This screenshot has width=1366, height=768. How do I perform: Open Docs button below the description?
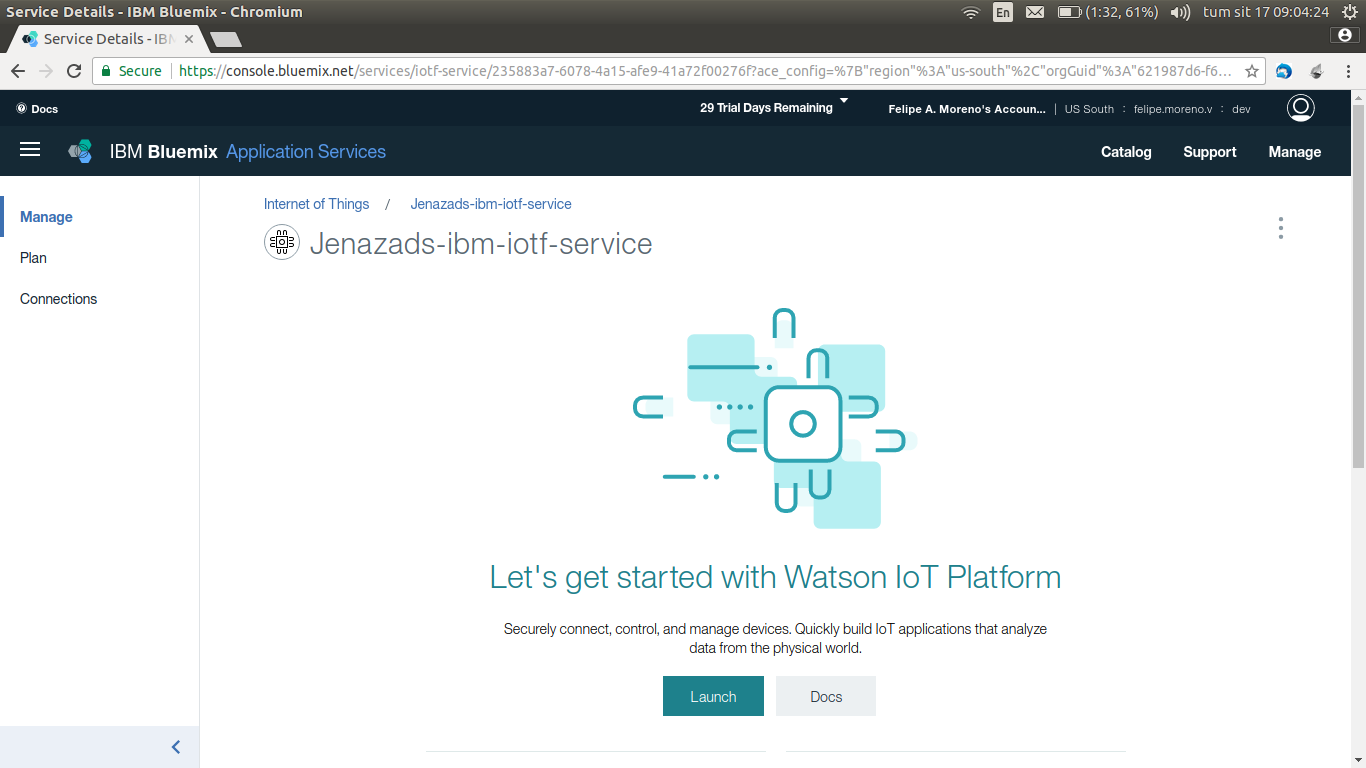coord(826,696)
